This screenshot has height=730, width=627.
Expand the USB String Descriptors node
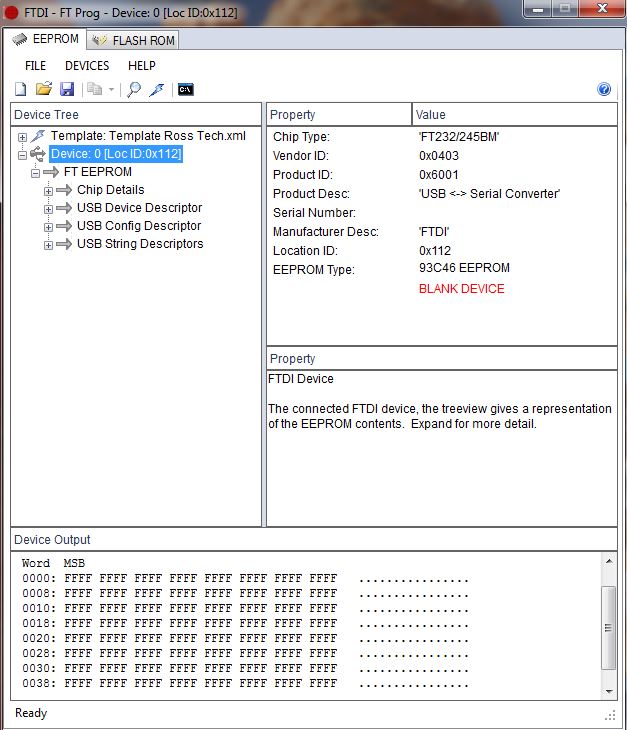(x=48, y=245)
